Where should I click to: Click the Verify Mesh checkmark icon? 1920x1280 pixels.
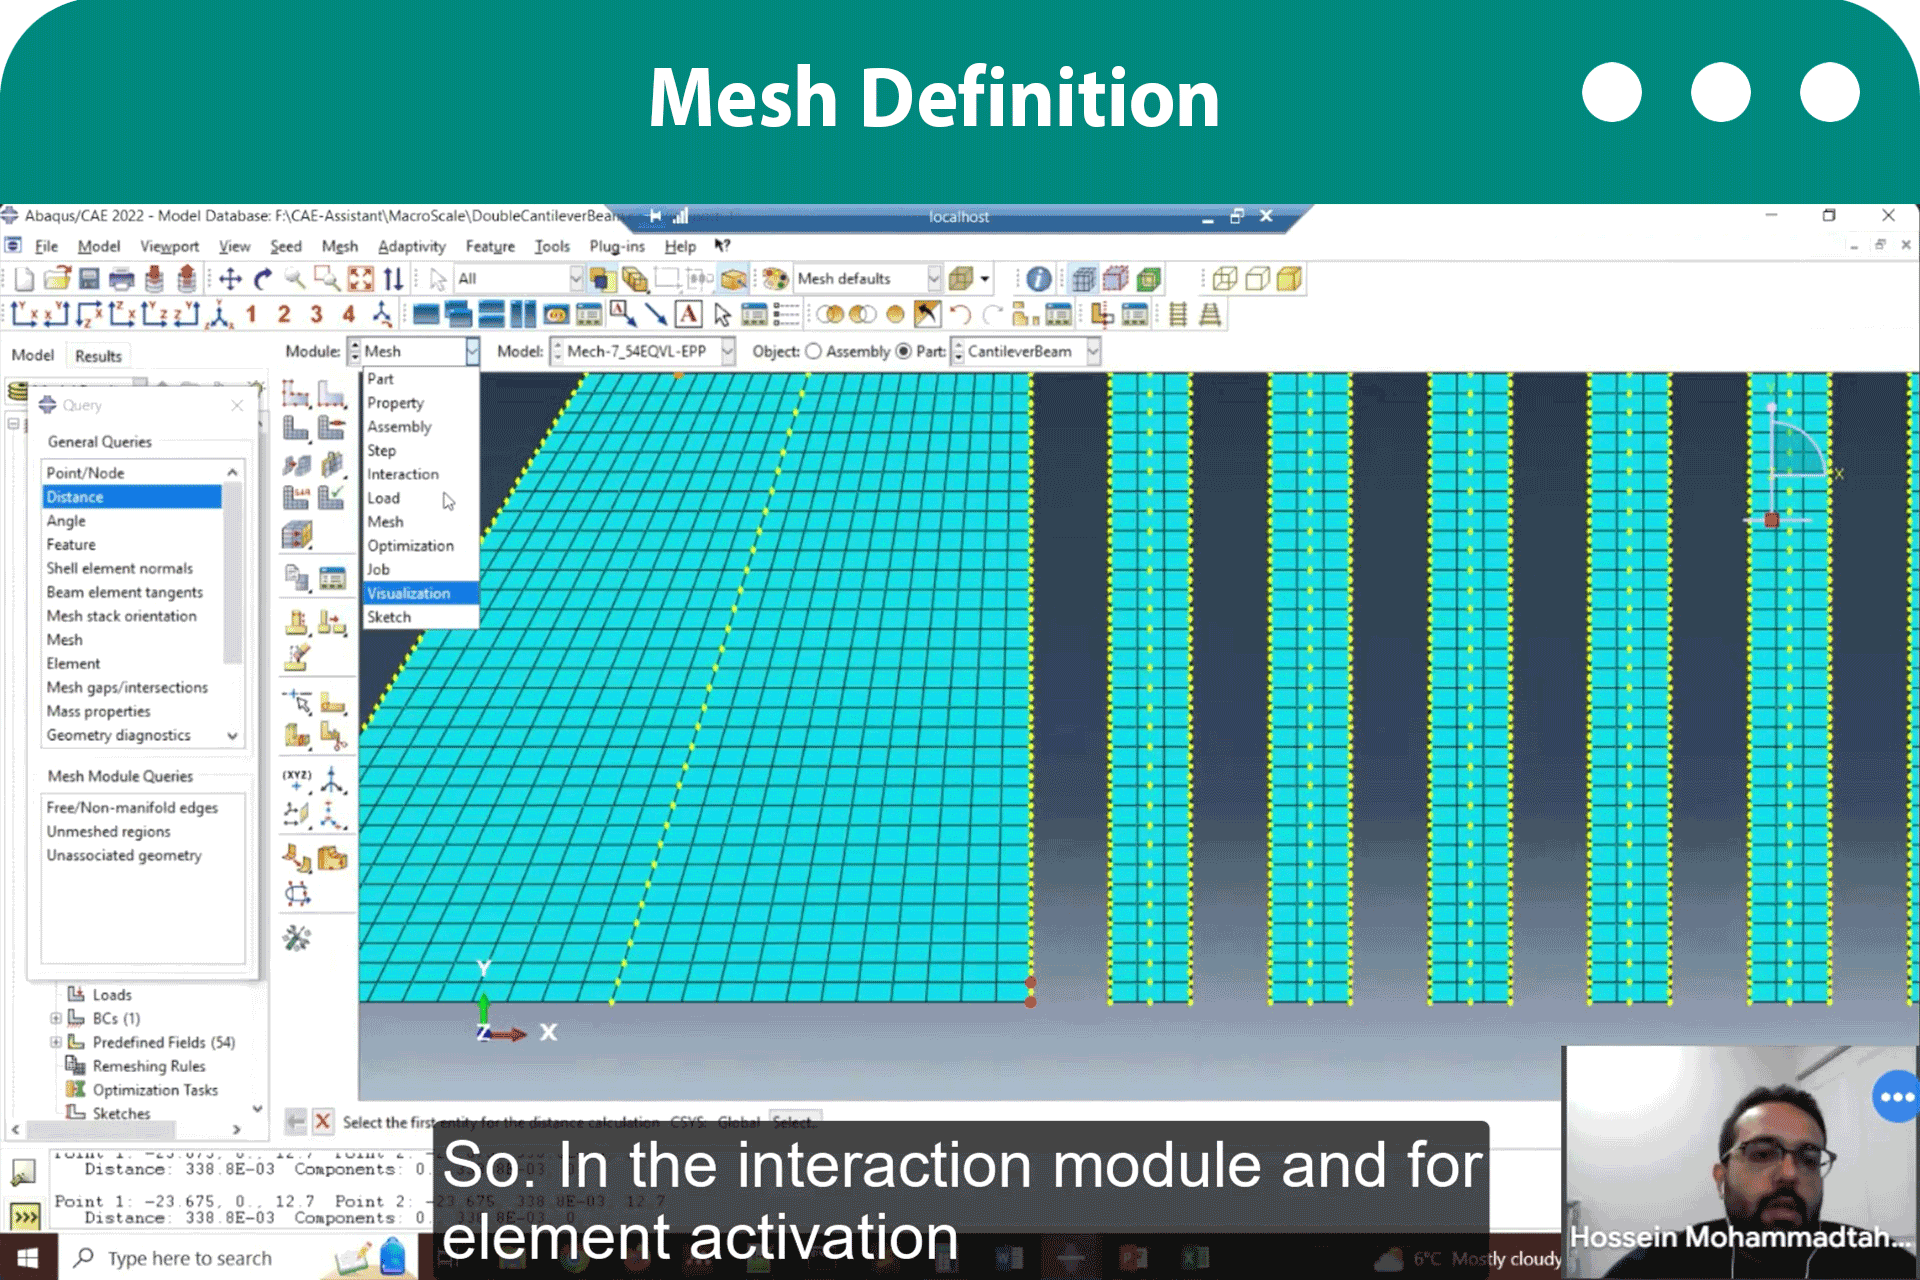tap(332, 496)
